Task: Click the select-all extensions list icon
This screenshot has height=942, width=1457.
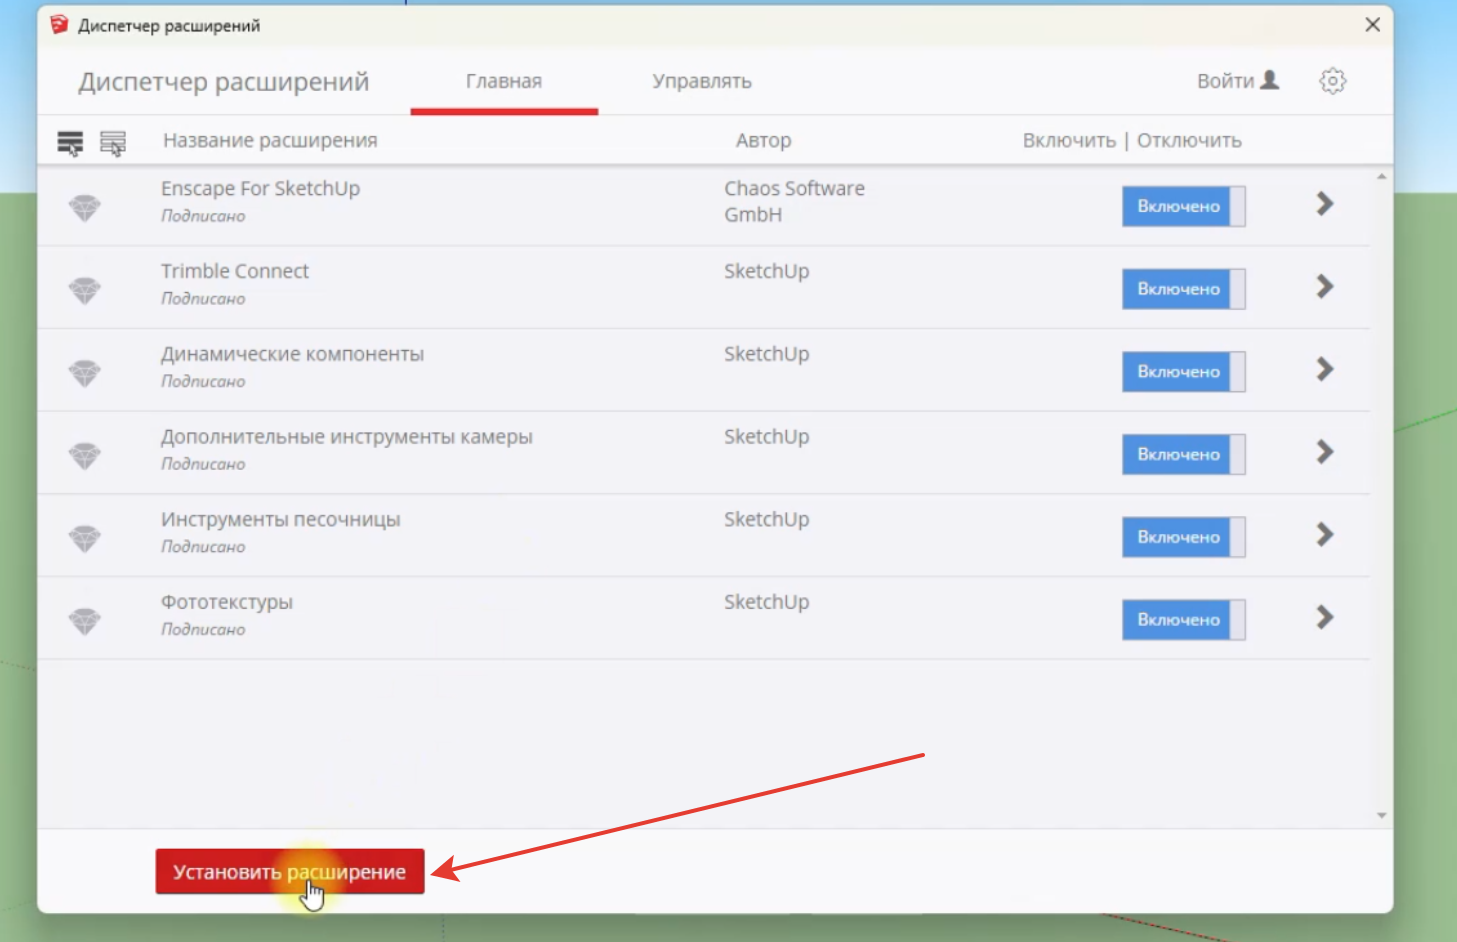Action: pos(70,143)
